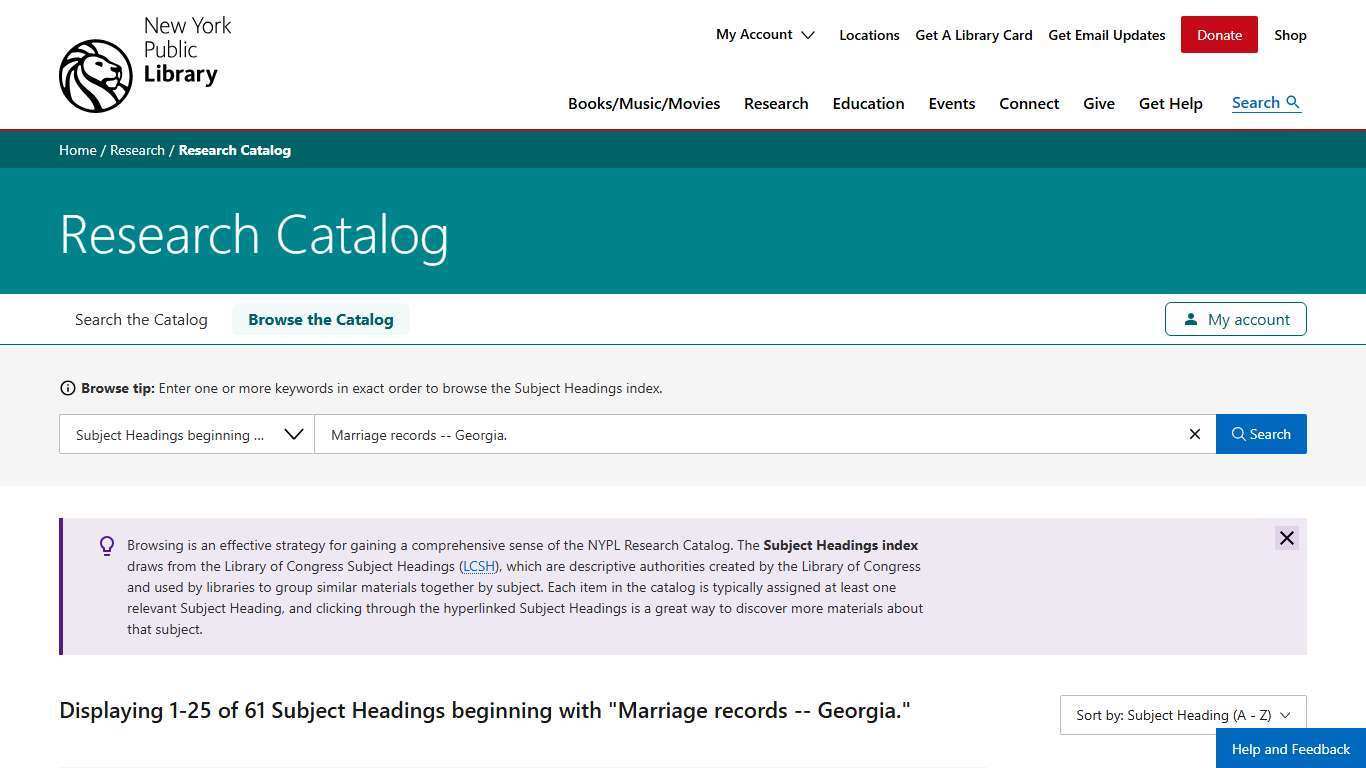Screen dimensions: 1366x768
Task: Click the blue Search button
Action: [1260, 434]
